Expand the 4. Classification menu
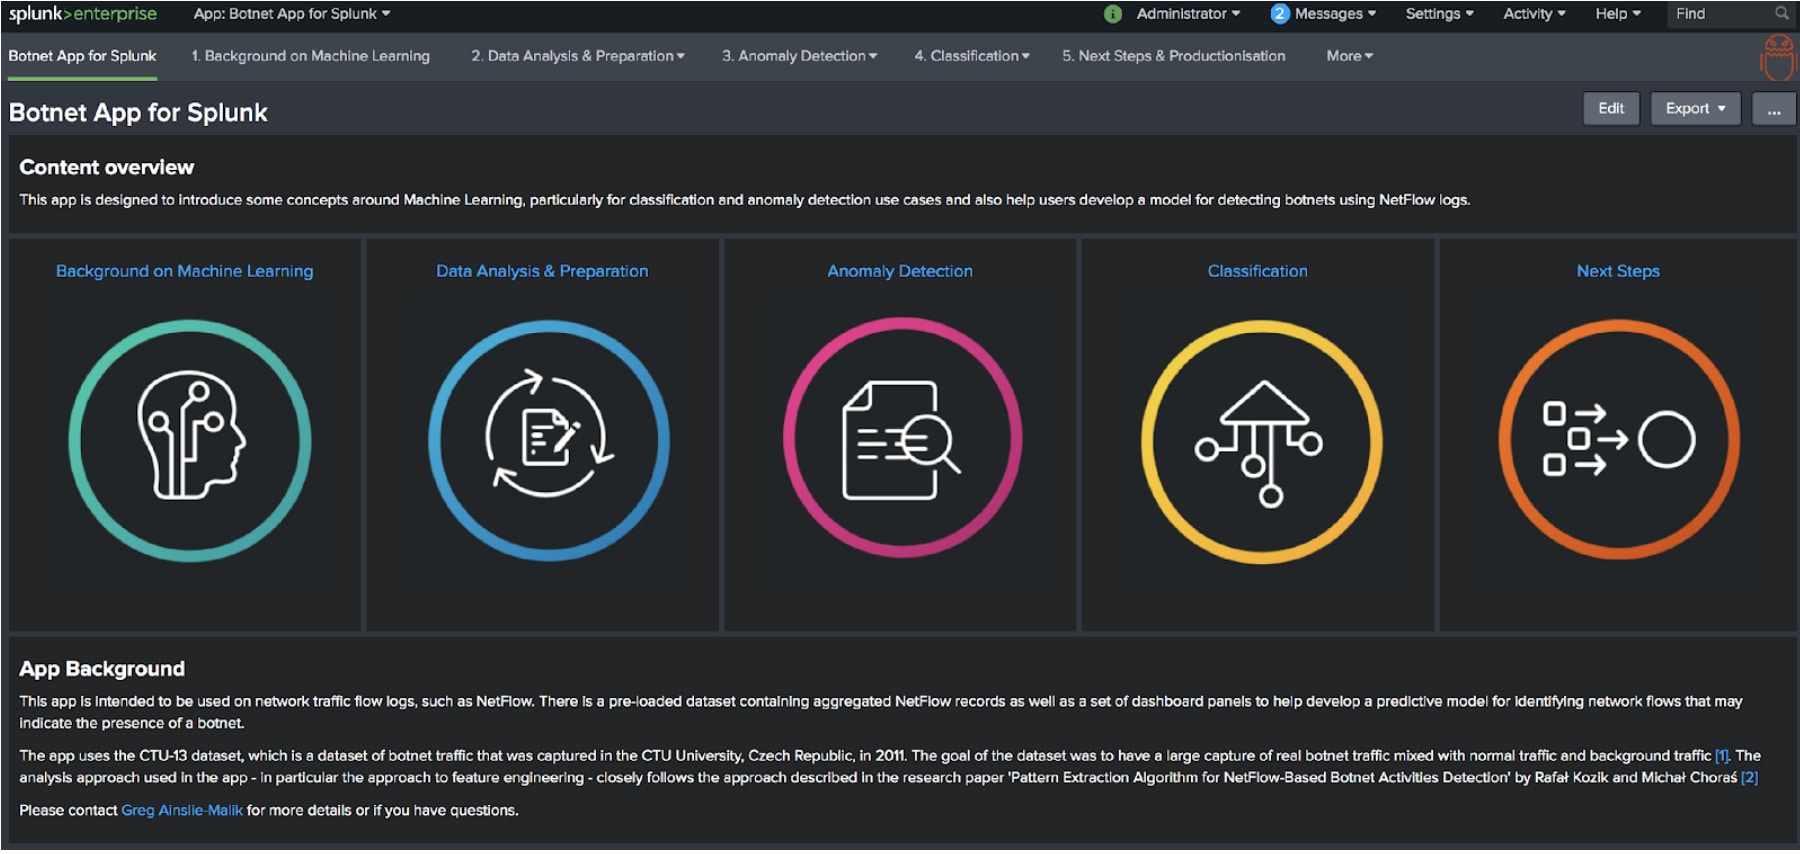1800x854 pixels. [x=972, y=56]
